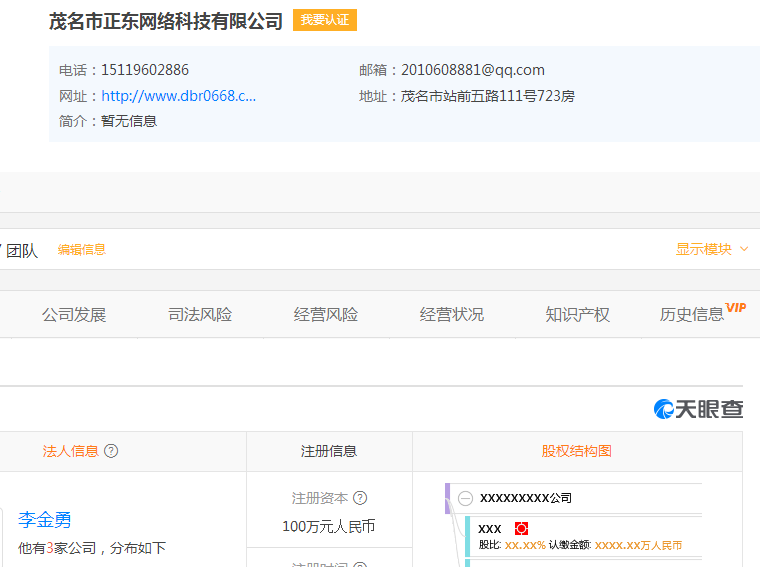The height and width of the screenshot is (567, 760).
Task: Switch to the 公司发展 tab
Action: (x=74, y=315)
